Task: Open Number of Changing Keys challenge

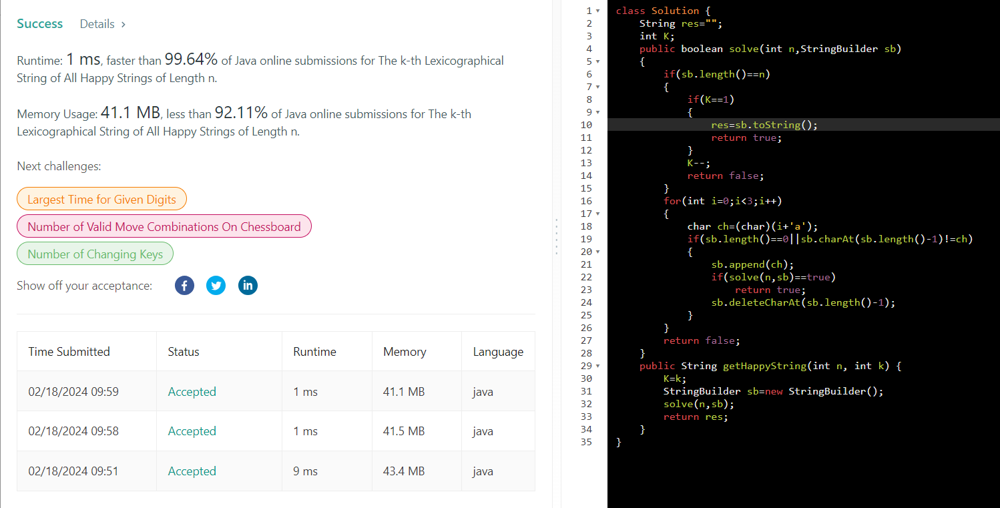Action: tap(95, 254)
